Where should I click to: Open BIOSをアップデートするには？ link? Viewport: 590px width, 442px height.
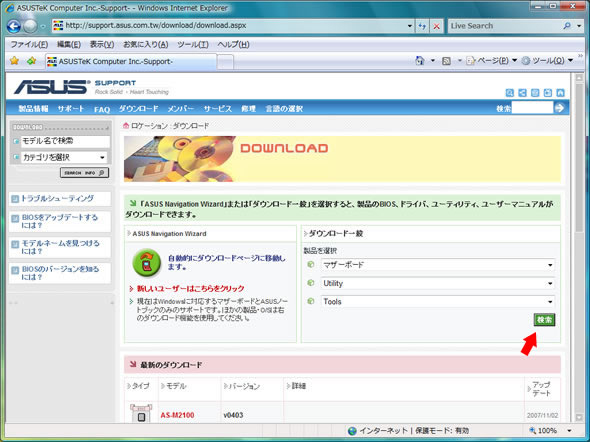tap(59, 221)
